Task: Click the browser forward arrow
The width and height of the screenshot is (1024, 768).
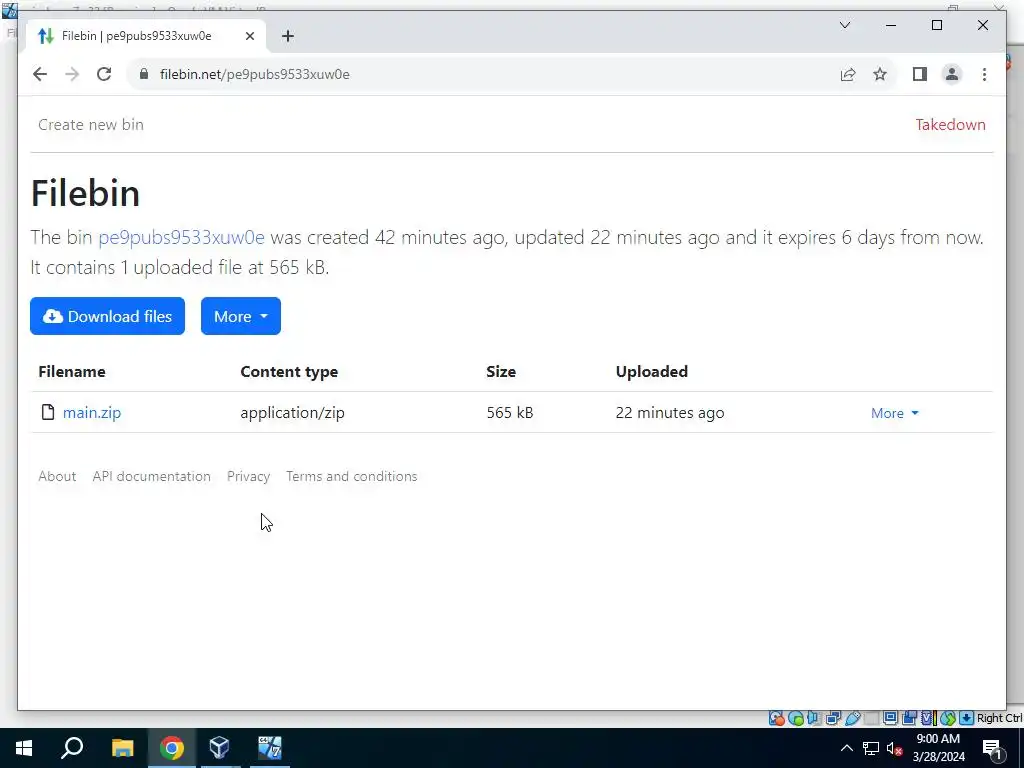Action: click(72, 74)
